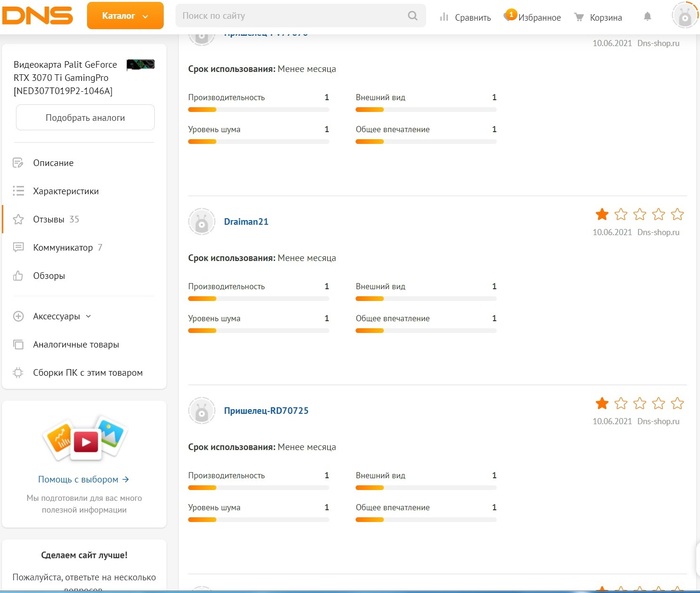Open Пришелец-RD70725 user profile link
700x593 pixels.
266,410
